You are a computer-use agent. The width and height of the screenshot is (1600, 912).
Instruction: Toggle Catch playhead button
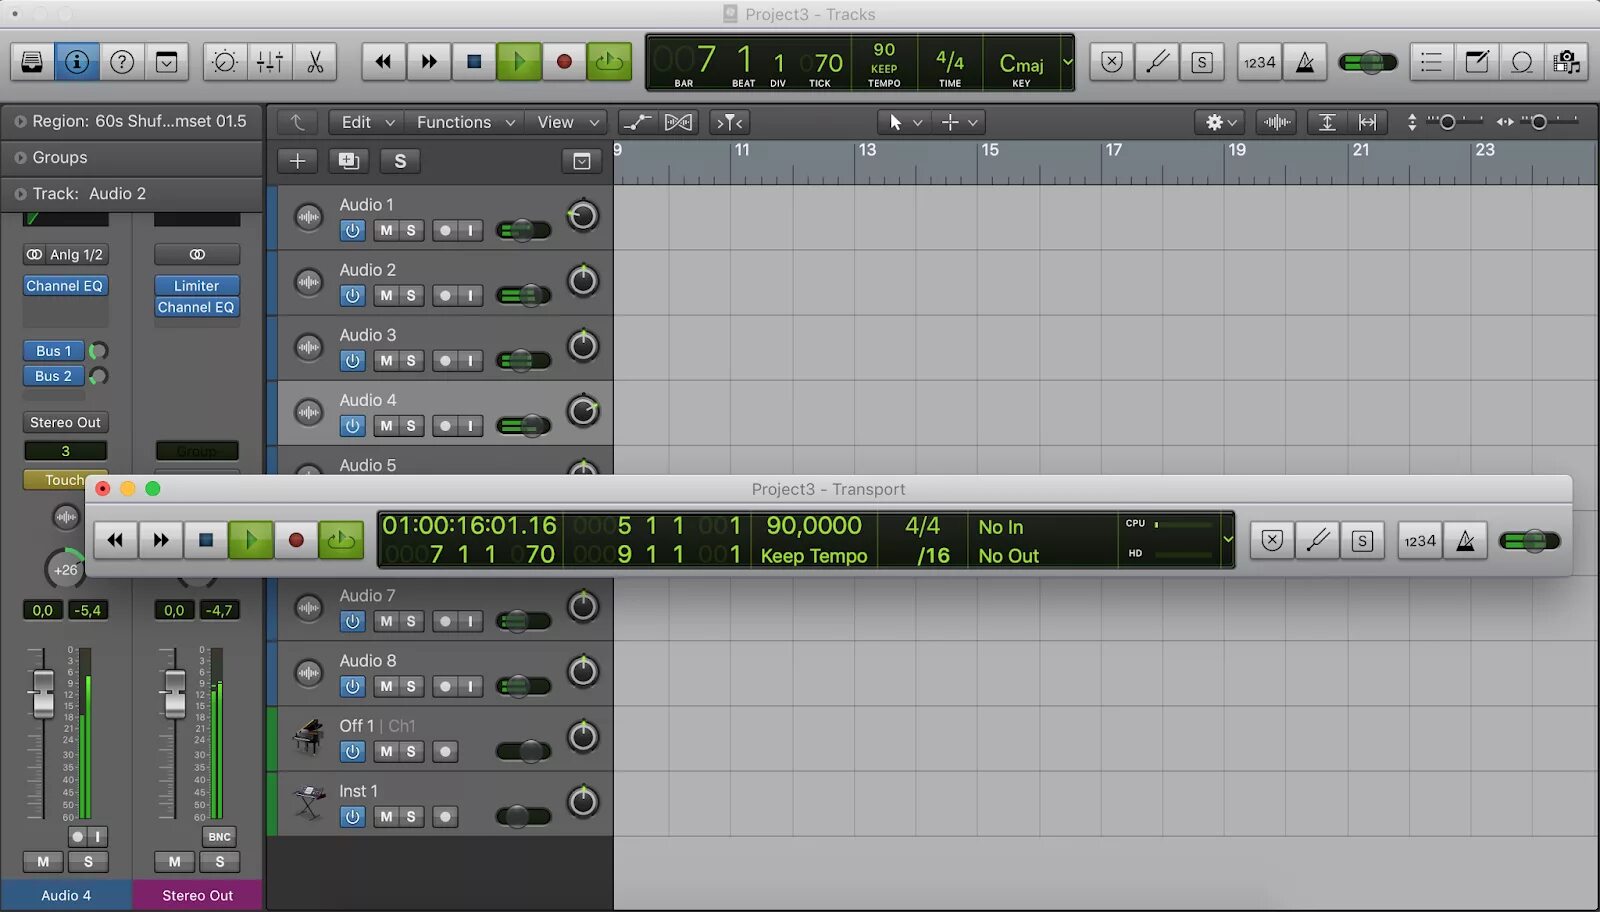731,122
